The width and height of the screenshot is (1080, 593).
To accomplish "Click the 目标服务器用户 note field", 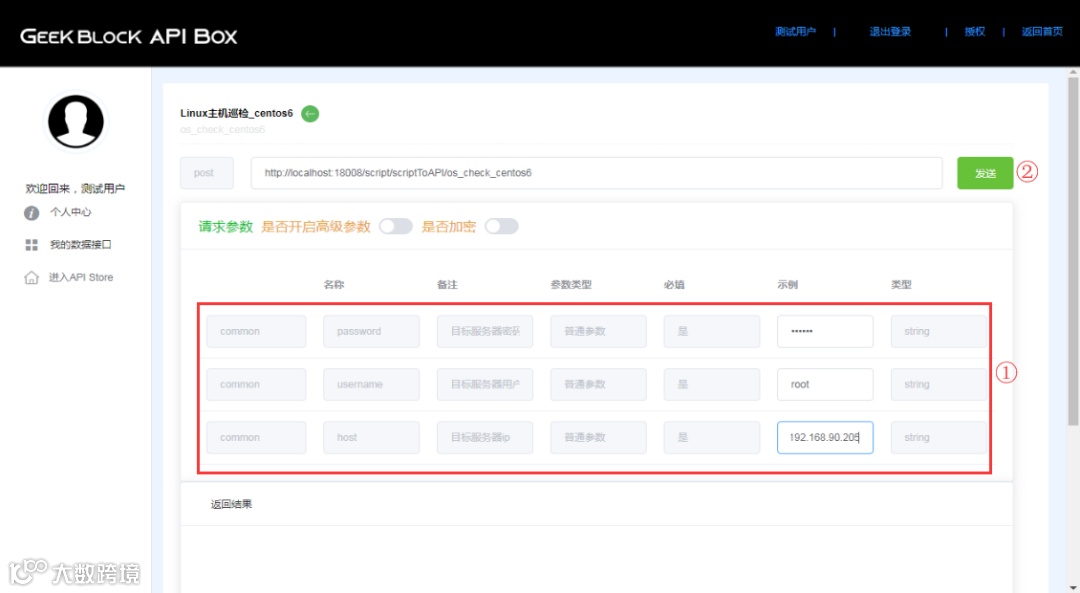I will point(485,384).
